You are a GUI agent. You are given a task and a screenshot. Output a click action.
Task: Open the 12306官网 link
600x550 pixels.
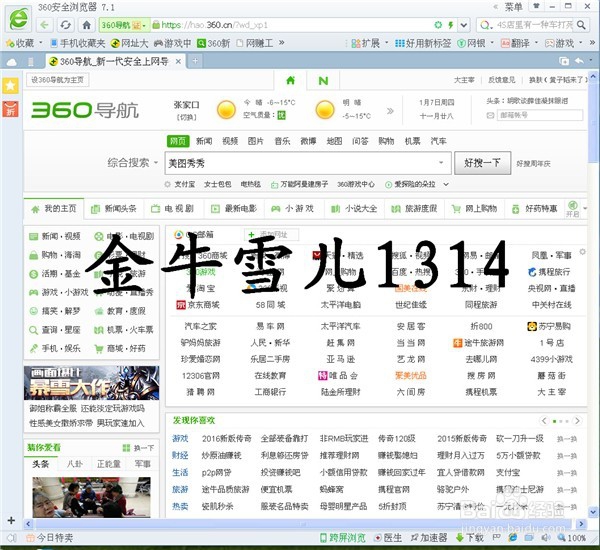[201, 376]
